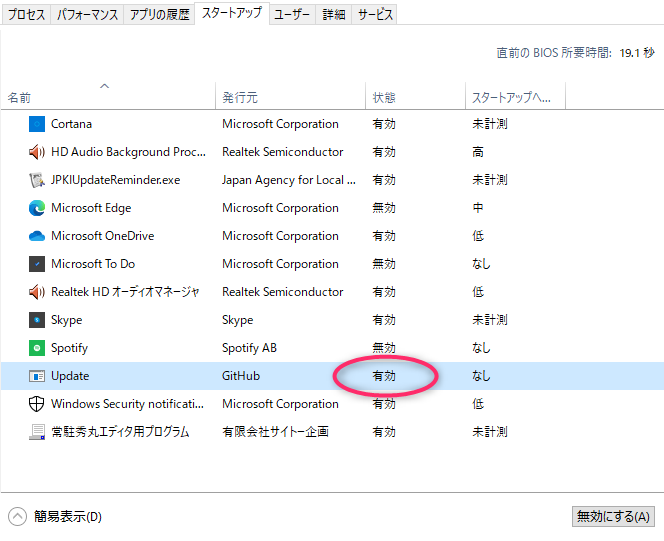
Task: Click the Windows Security shield icon
Action: point(37,404)
